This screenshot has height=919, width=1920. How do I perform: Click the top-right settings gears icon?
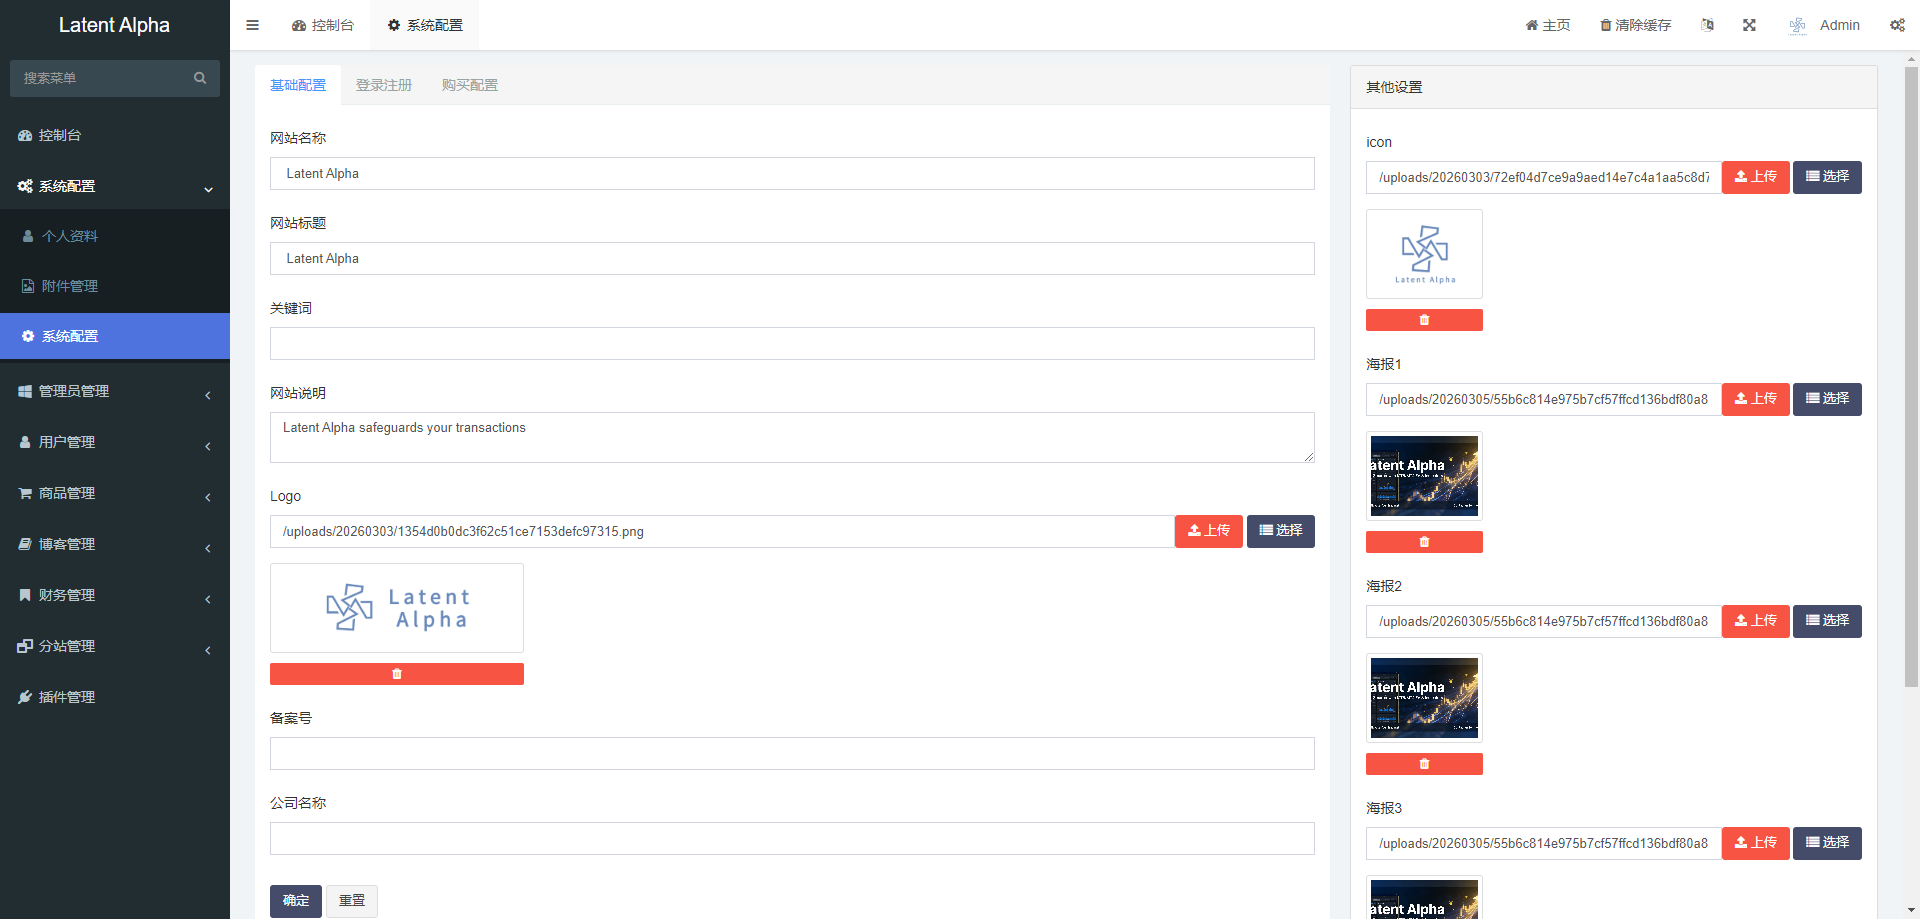coord(1897,25)
